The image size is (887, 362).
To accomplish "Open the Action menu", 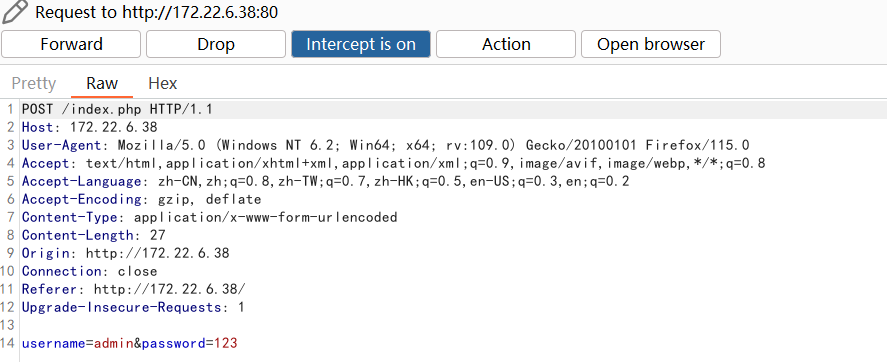I will [506, 44].
